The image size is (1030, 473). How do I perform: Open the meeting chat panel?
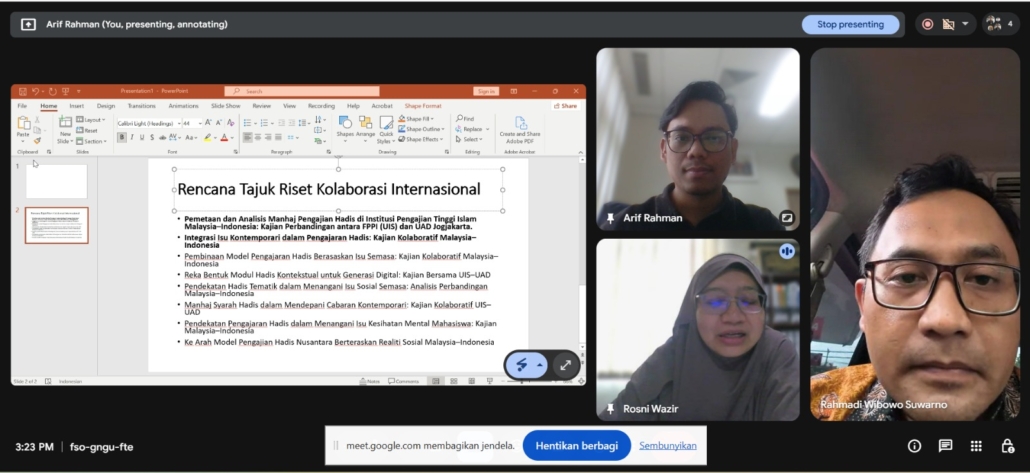(x=945, y=446)
